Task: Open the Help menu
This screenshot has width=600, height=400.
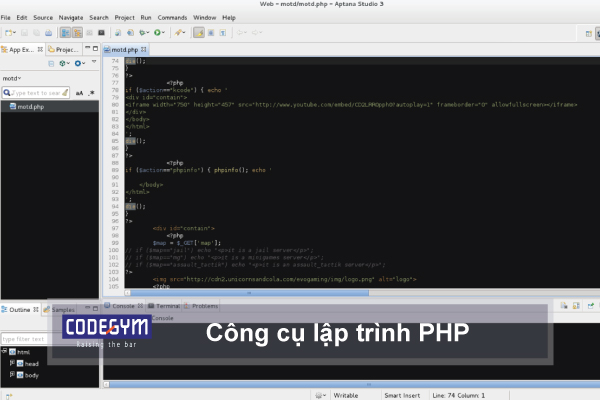Action: click(229, 18)
